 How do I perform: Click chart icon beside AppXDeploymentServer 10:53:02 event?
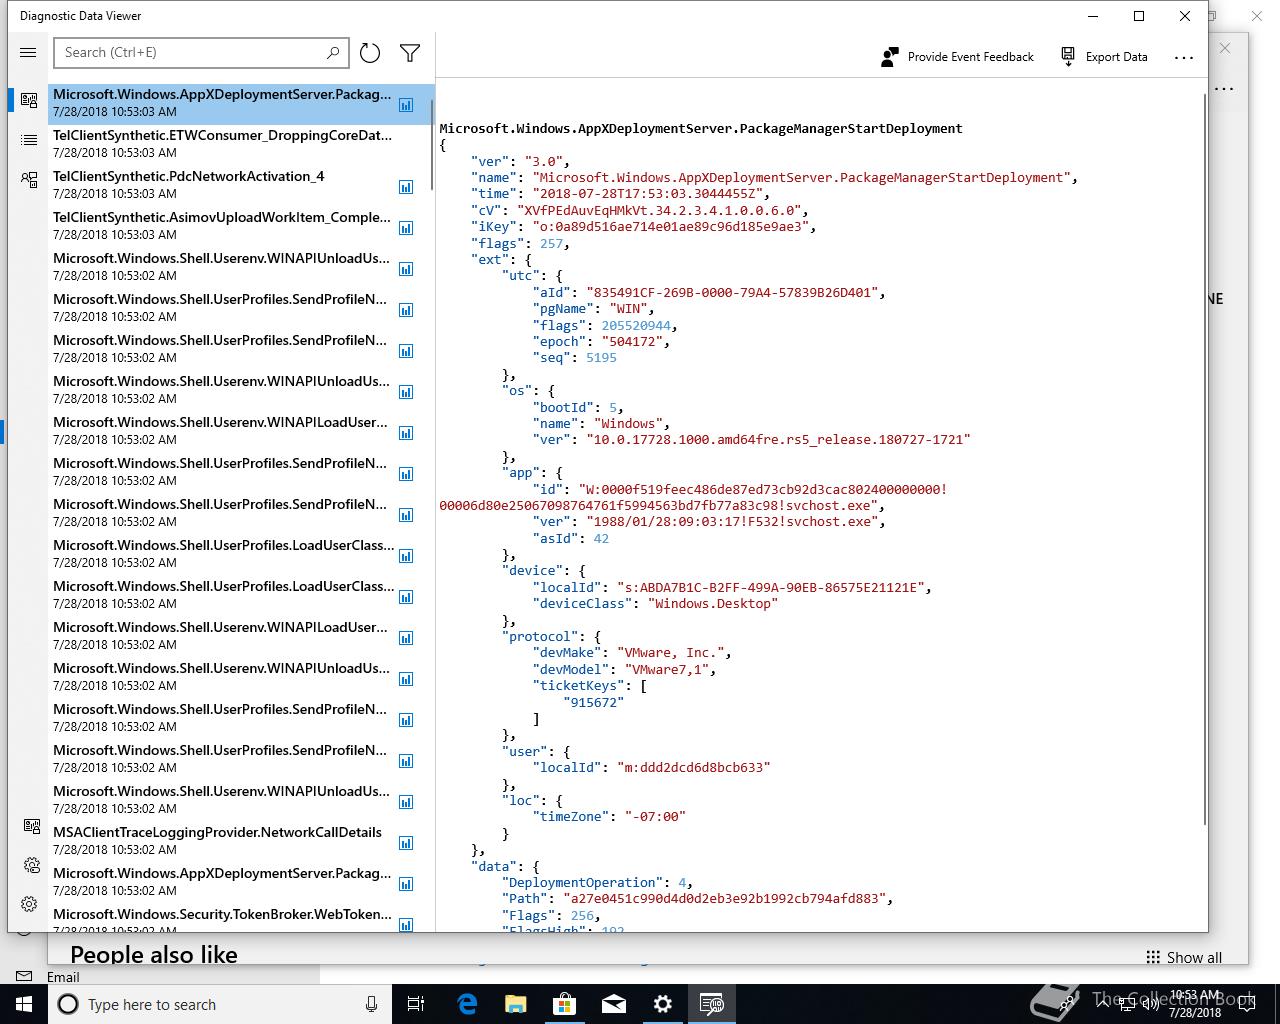click(x=406, y=883)
